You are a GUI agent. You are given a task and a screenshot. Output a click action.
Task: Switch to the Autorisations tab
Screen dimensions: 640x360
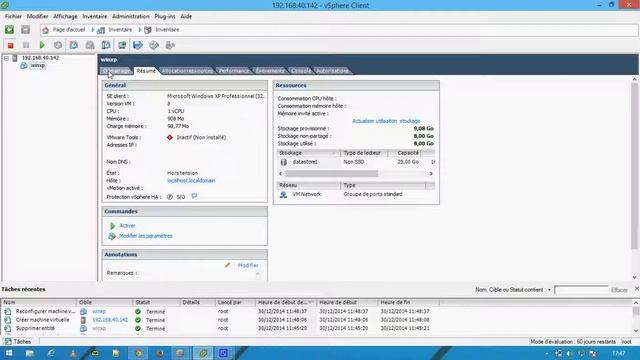(332, 71)
